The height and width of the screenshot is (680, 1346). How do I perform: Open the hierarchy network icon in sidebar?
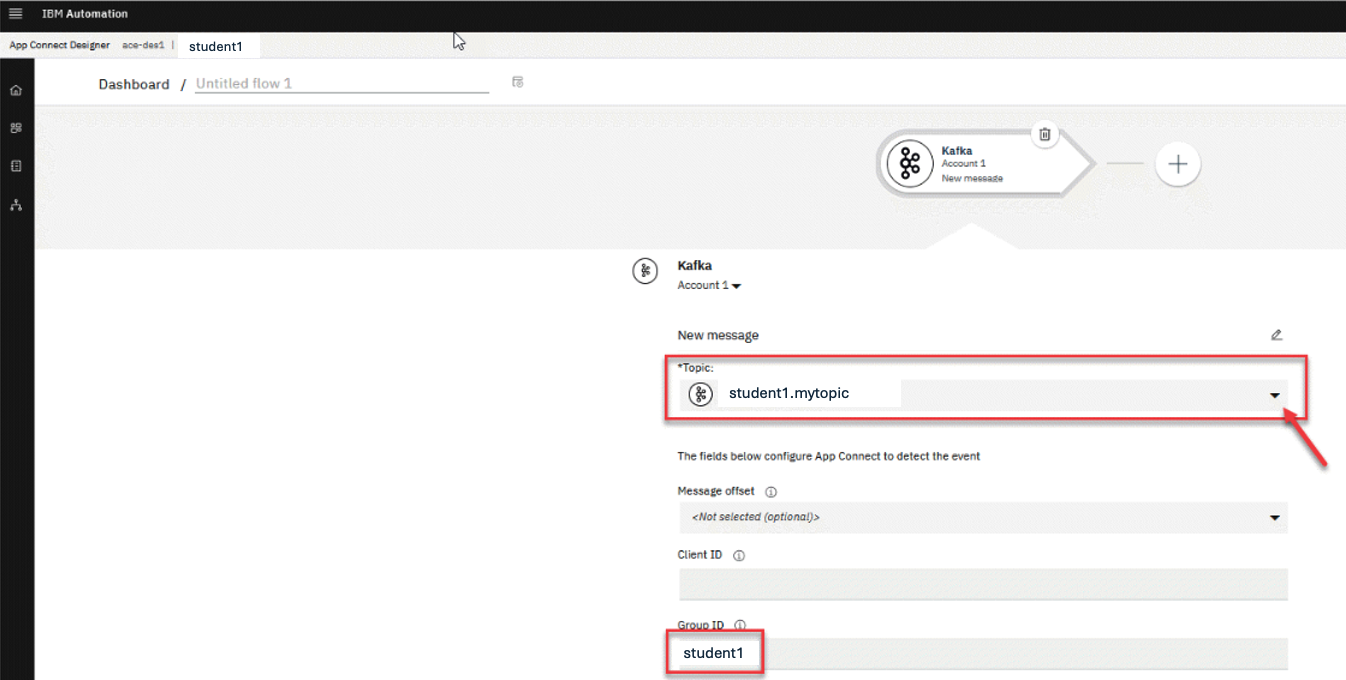tap(16, 205)
